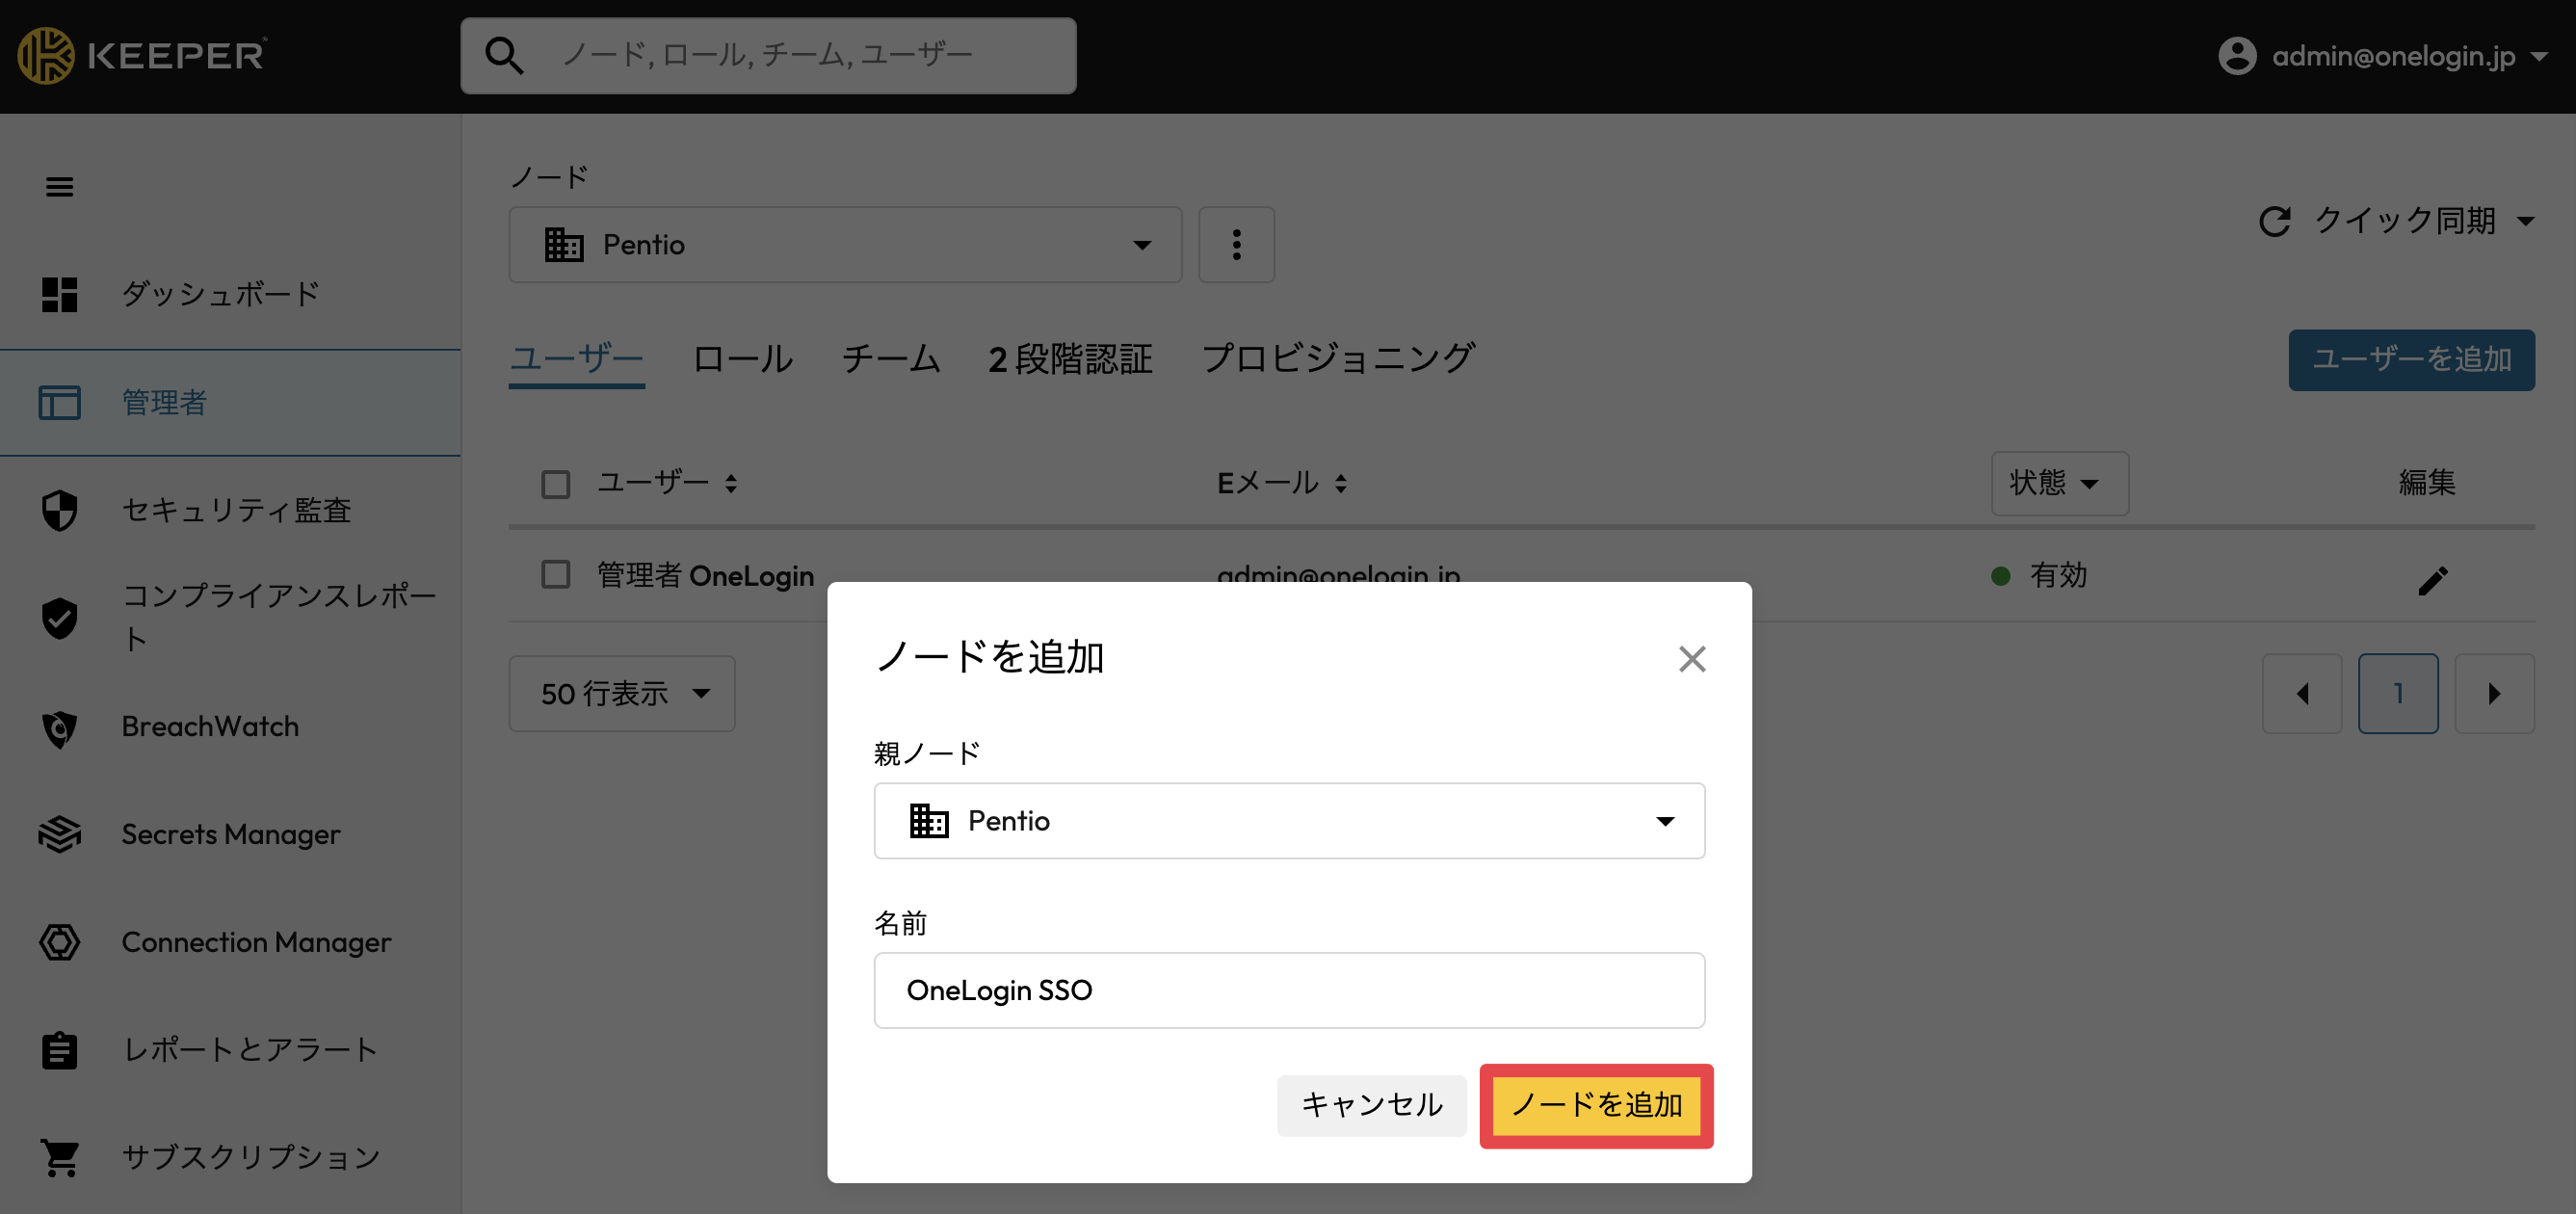Open the 50 行表示 rows dropdown
This screenshot has height=1214, width=2576.
[x=622, y=694]
